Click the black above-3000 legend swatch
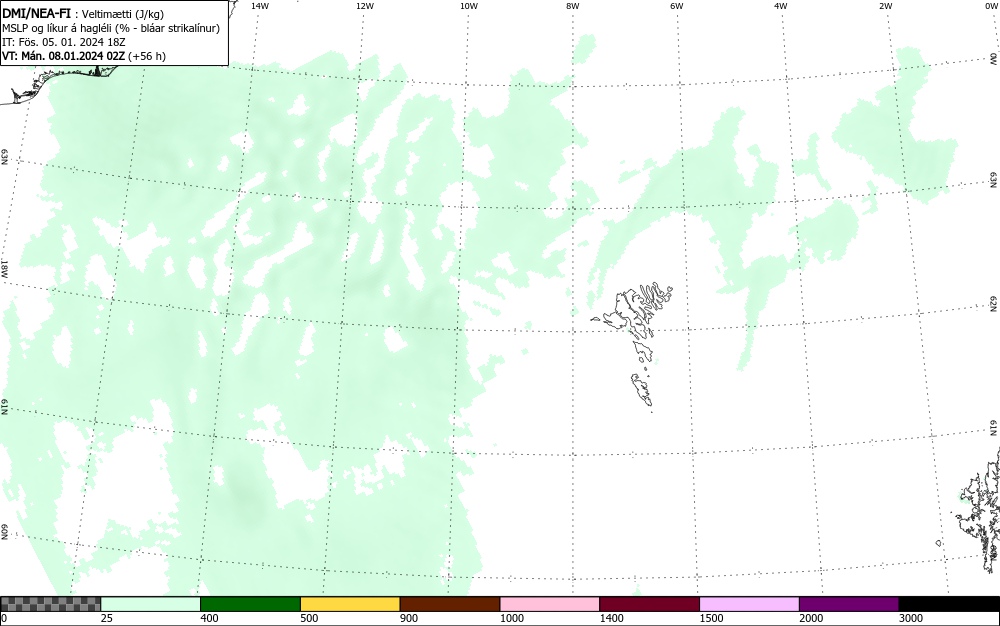This screenshot has height=626, width=1000. click(x=949, y=604)
